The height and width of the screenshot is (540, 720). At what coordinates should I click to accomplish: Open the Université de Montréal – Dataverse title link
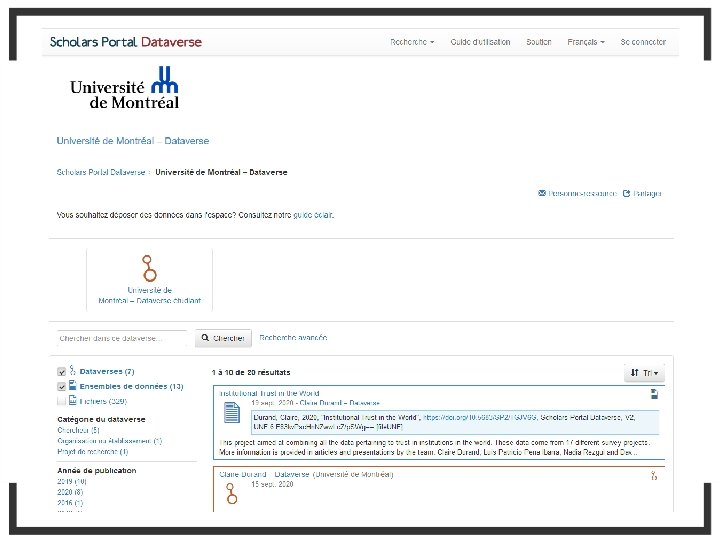tap(133, 141)
